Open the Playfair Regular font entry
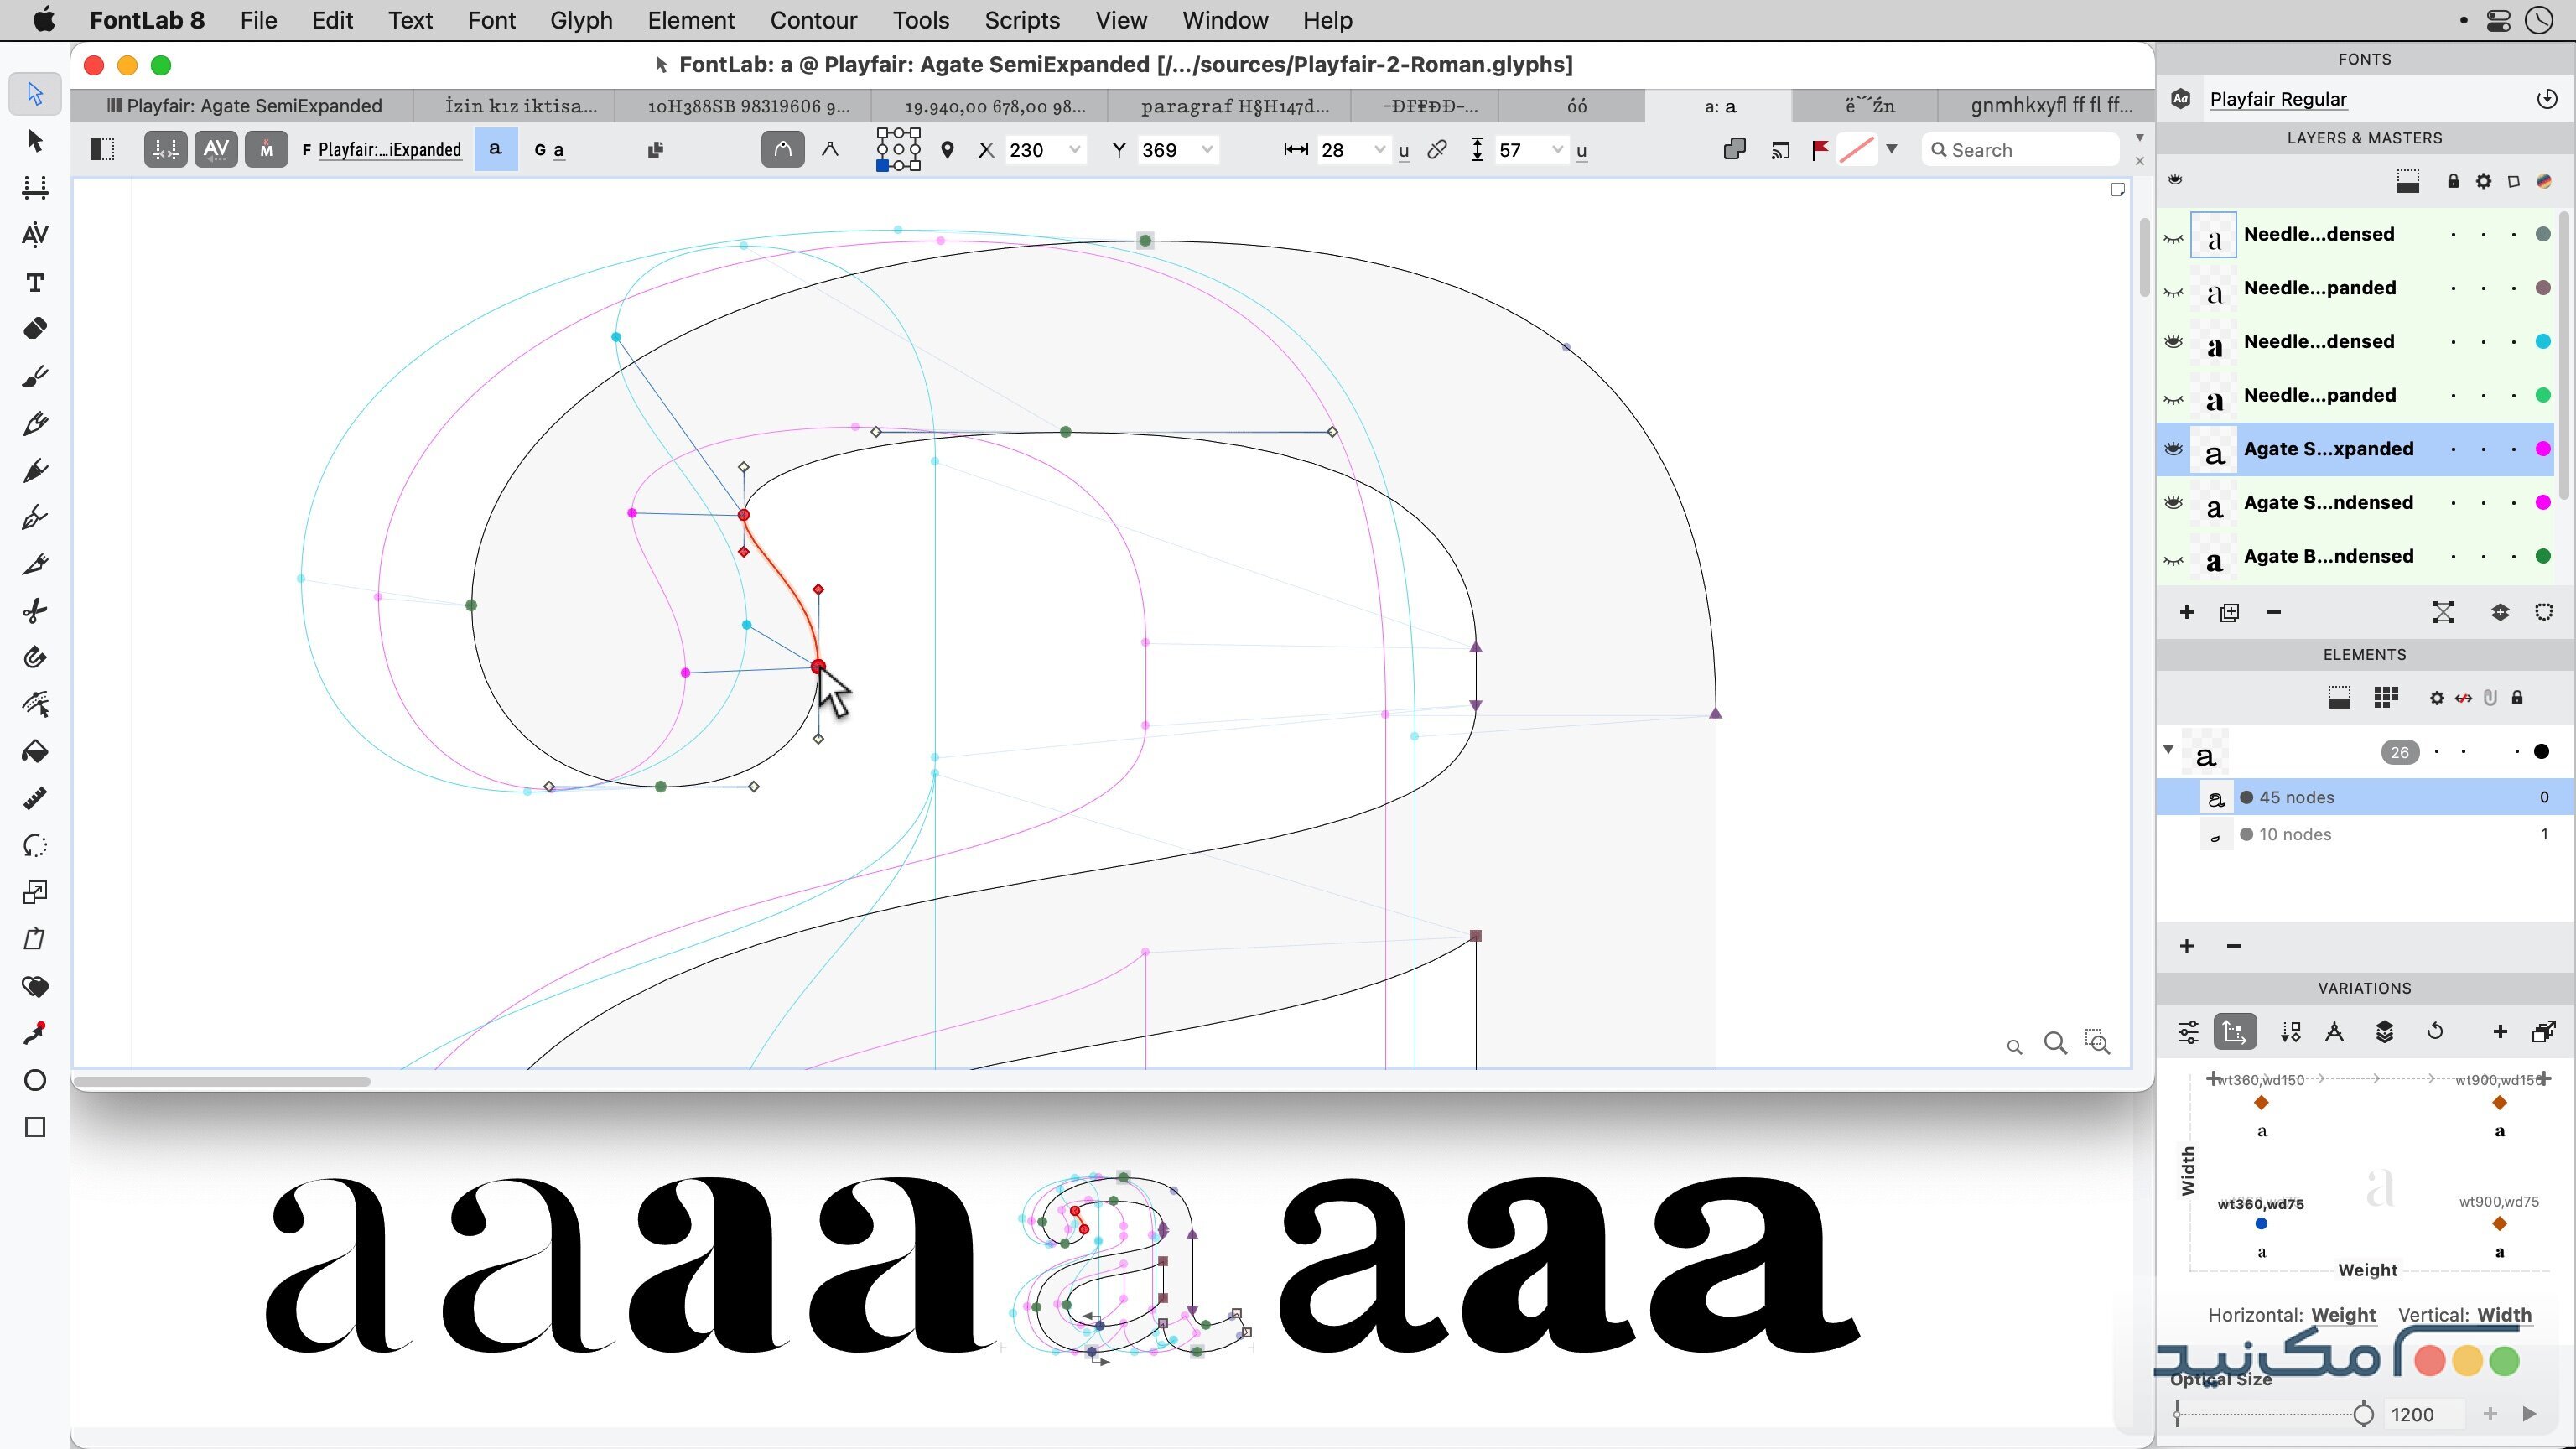2576x1449 pixels. 2280,99
